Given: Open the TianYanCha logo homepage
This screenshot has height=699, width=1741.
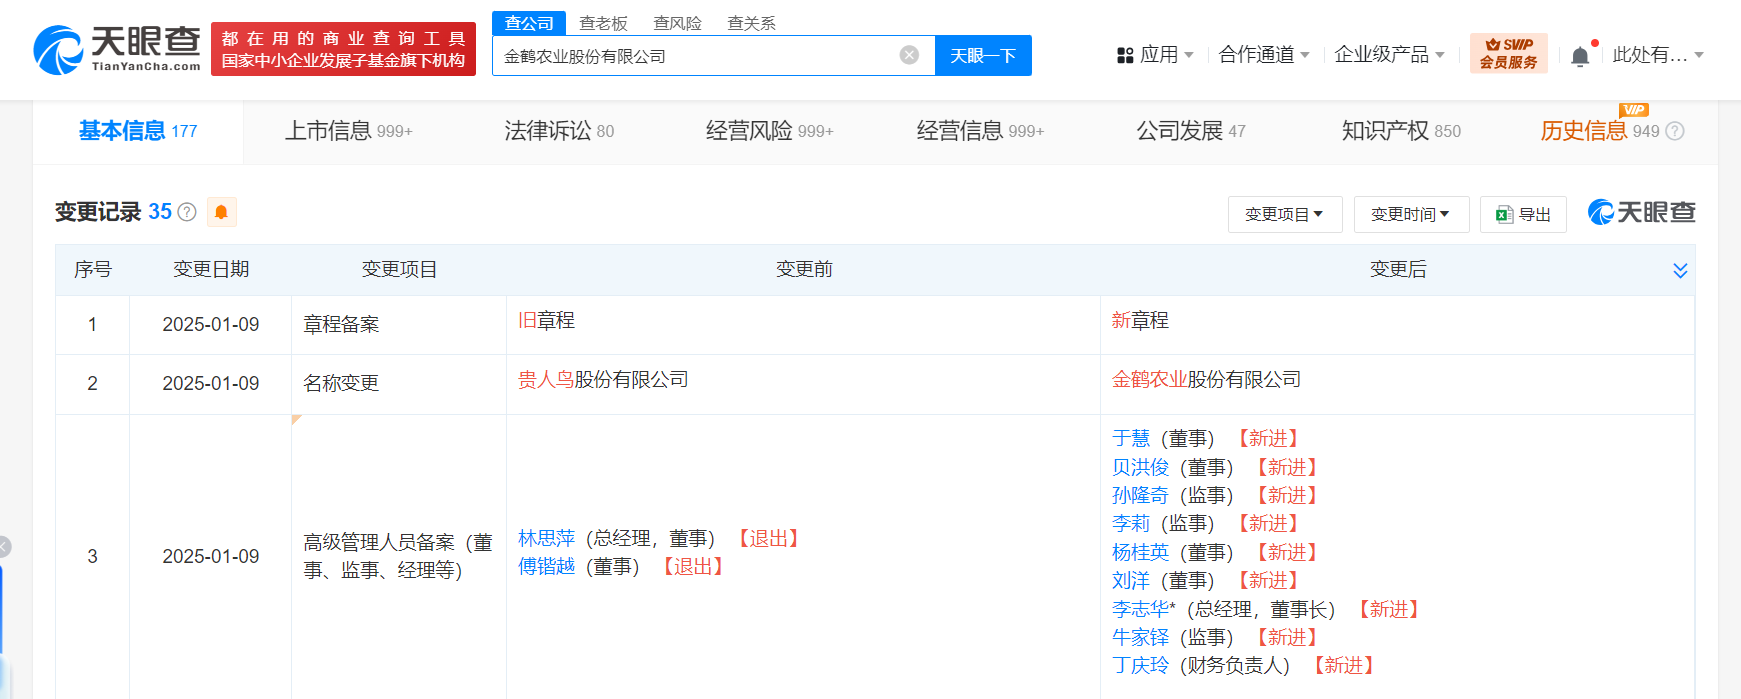Looking at the screenshot, I should coord(116,49).
